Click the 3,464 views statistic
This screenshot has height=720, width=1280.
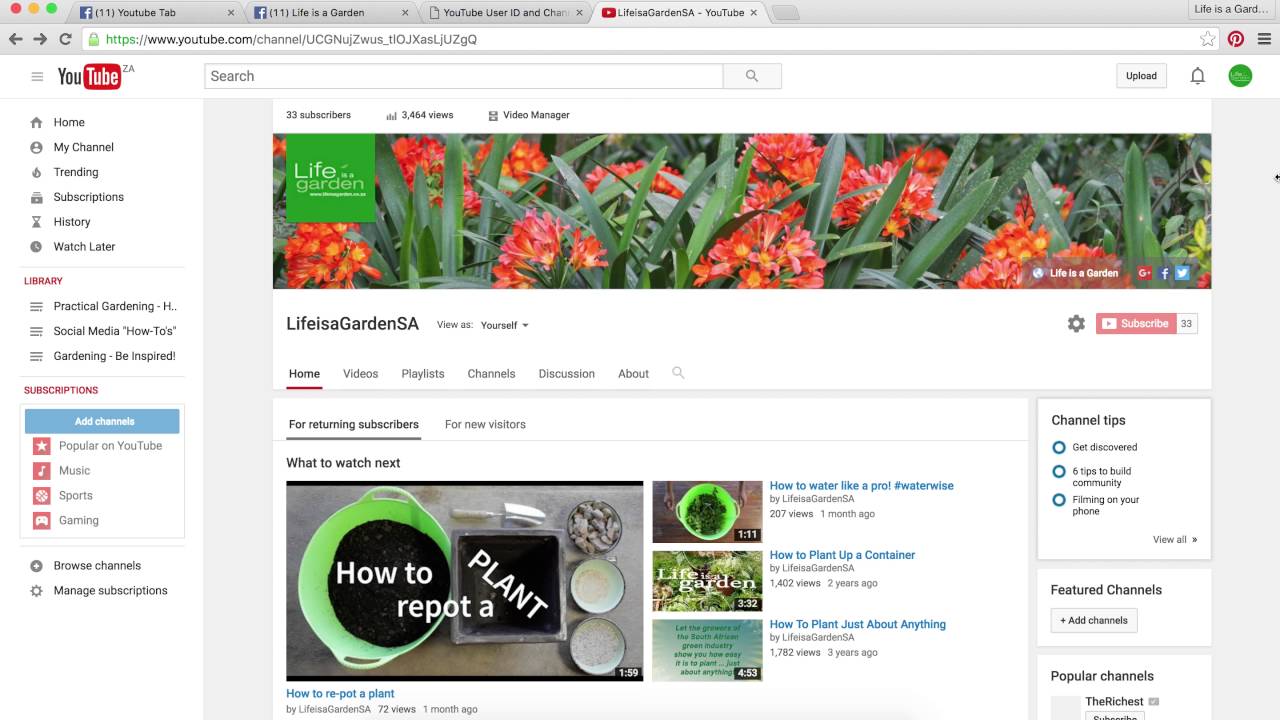420,115
